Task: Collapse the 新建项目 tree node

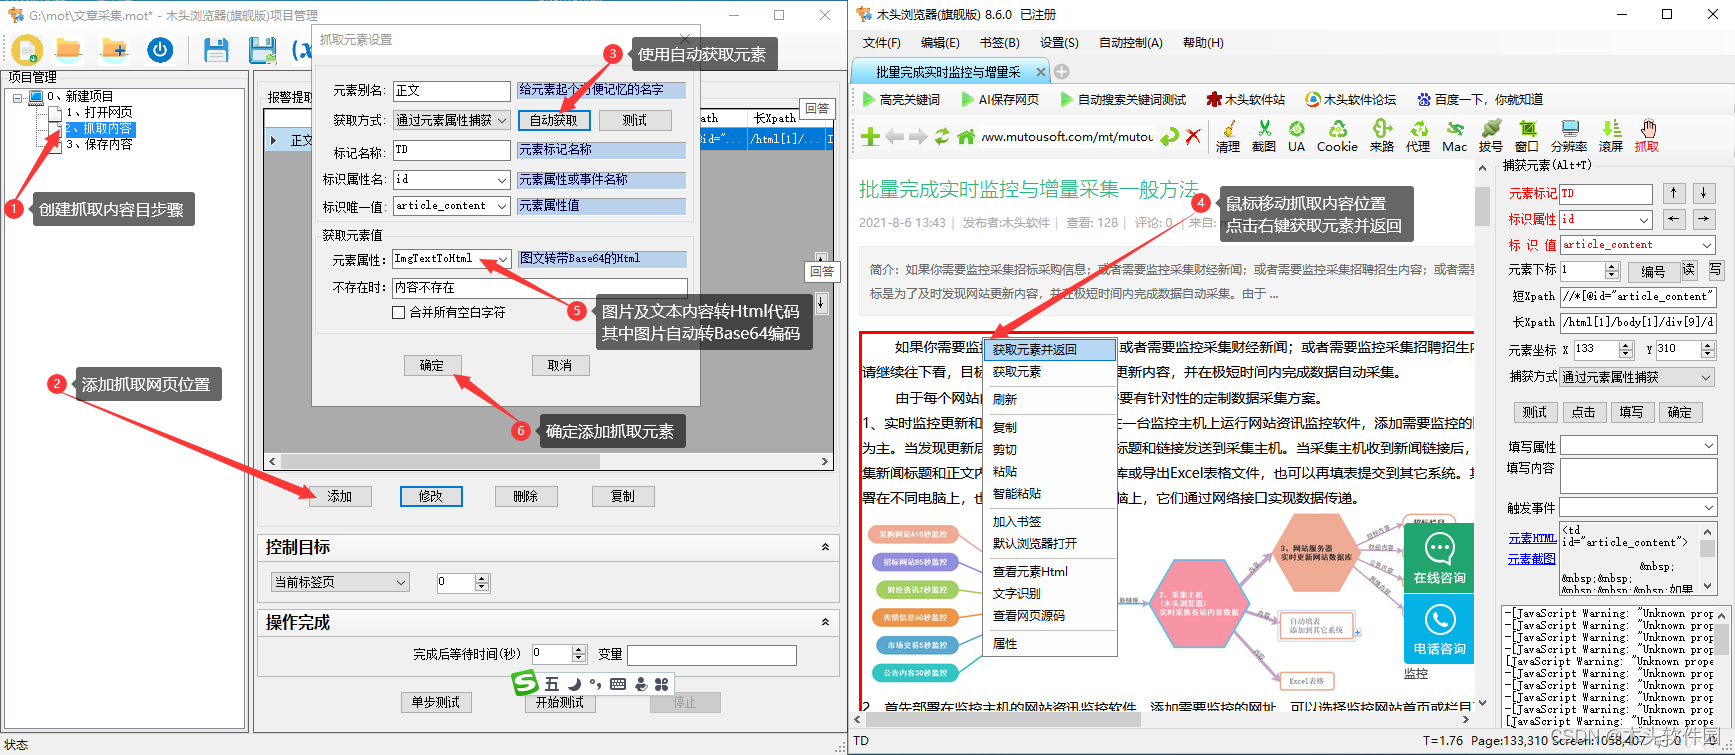Action: click(x=18, y=97)
